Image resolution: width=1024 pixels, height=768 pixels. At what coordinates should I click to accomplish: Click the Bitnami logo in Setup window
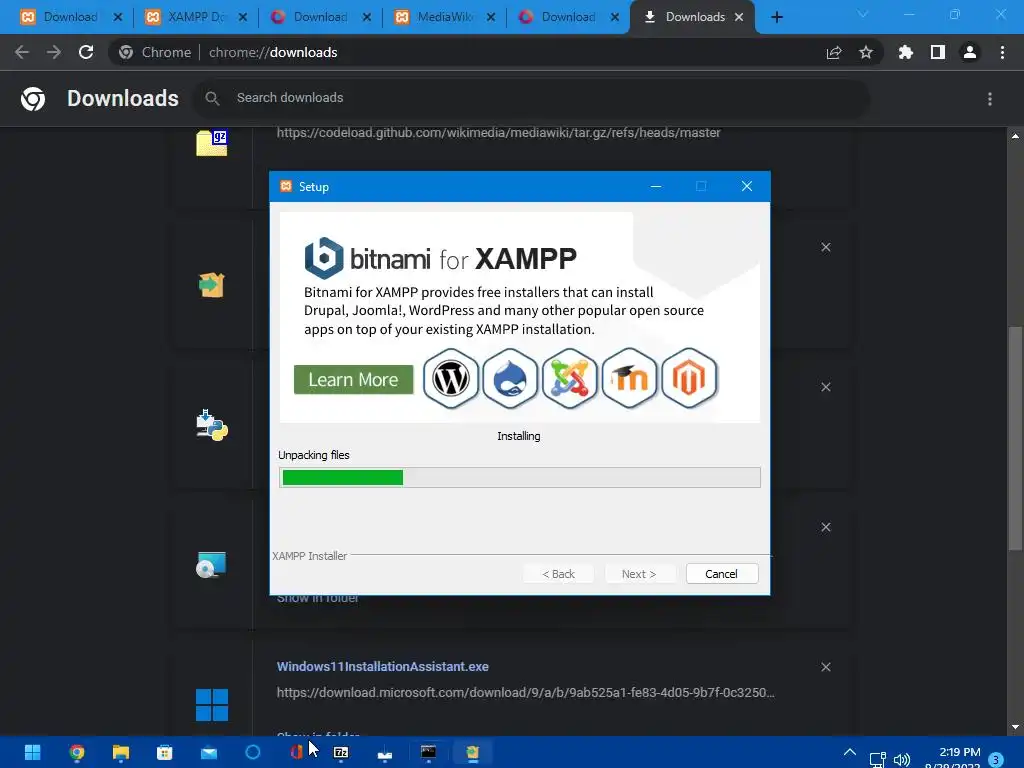point(323,258)
